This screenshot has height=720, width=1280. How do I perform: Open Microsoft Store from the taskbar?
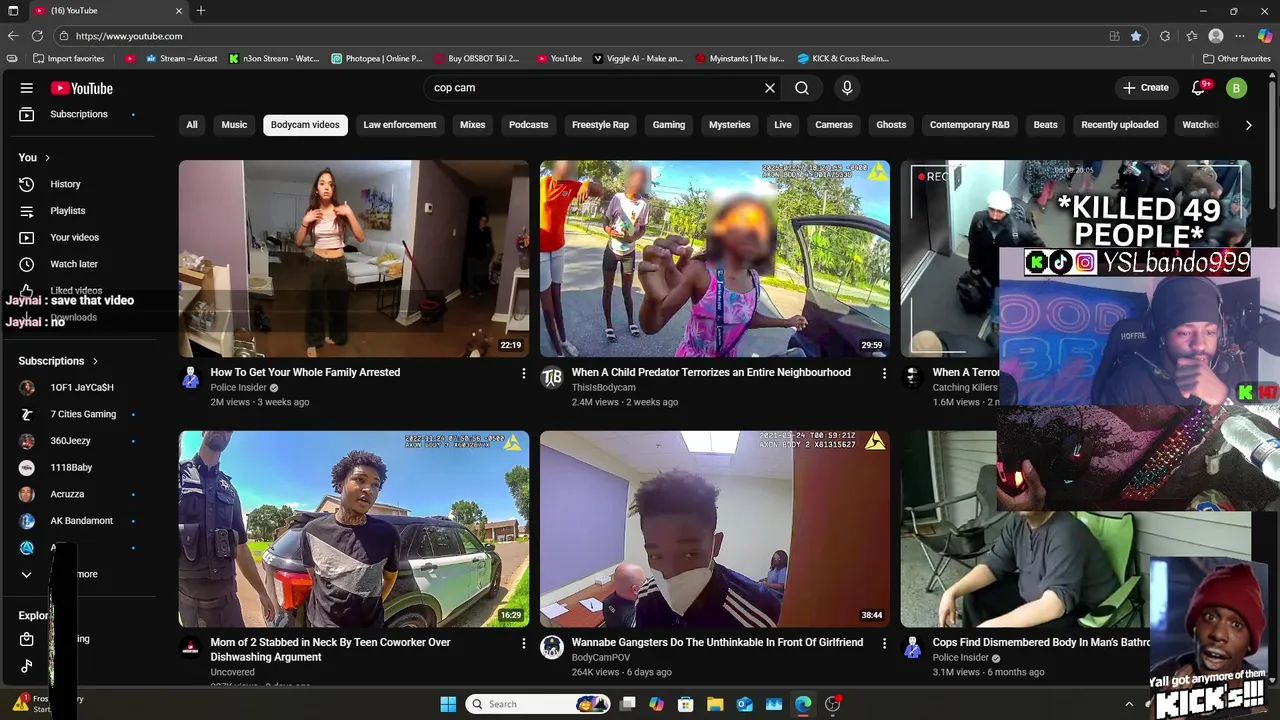686,704
